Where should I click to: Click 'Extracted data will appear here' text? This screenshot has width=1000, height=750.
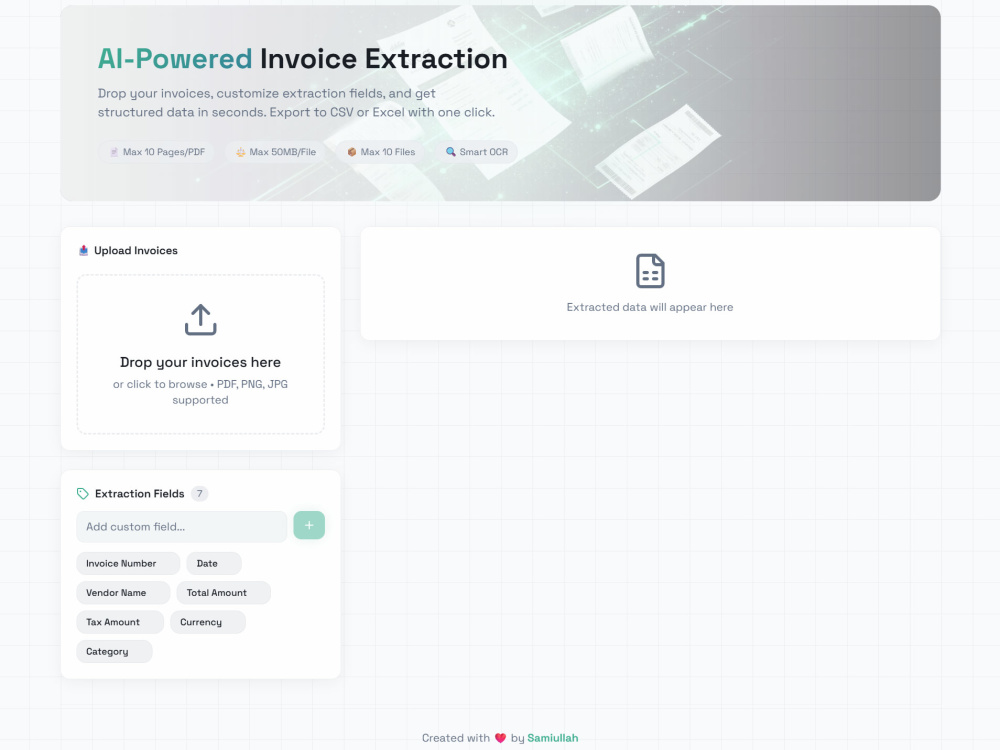pos(650,307)
